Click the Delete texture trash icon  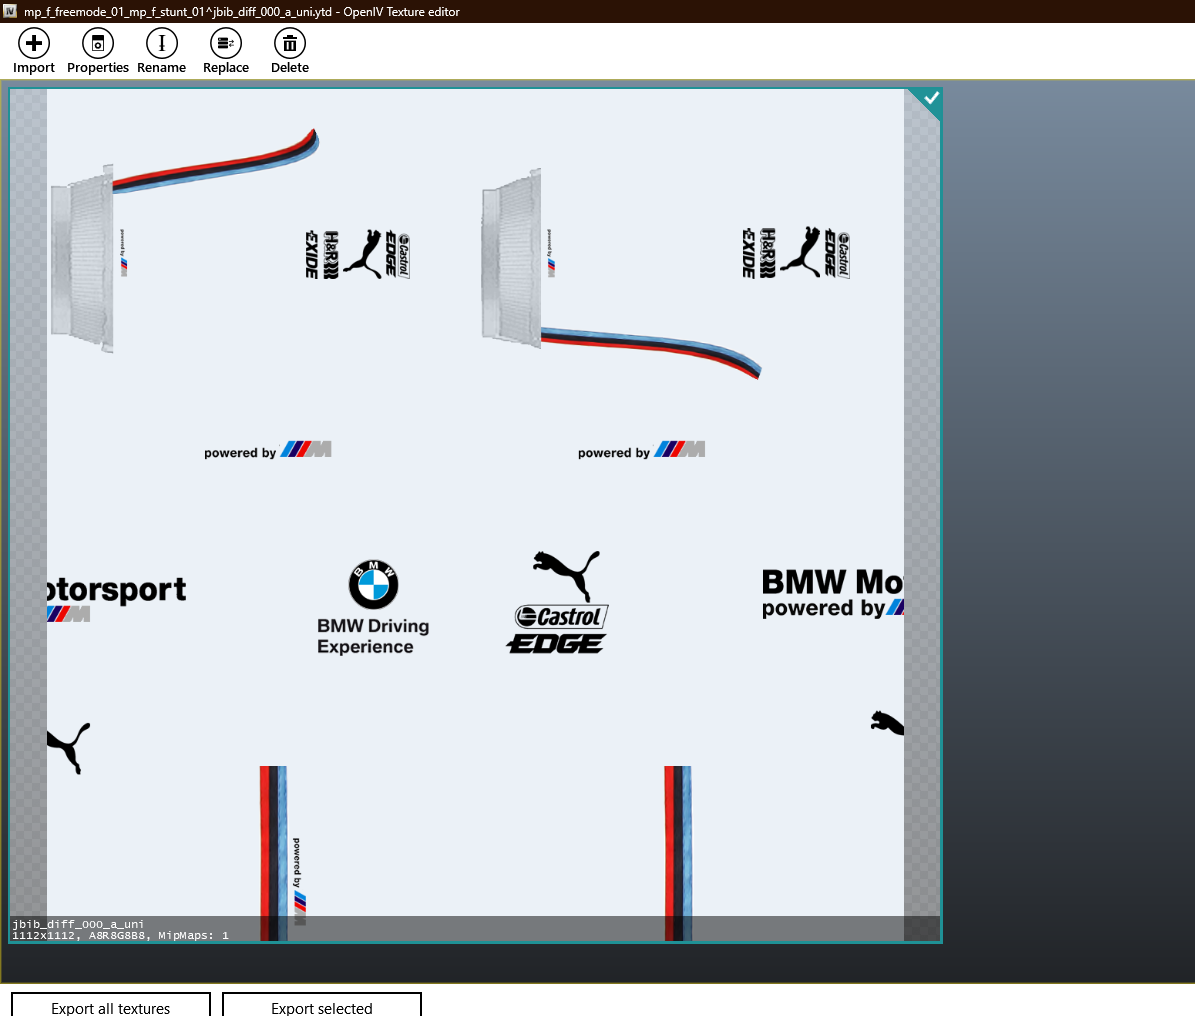(290, 43)
